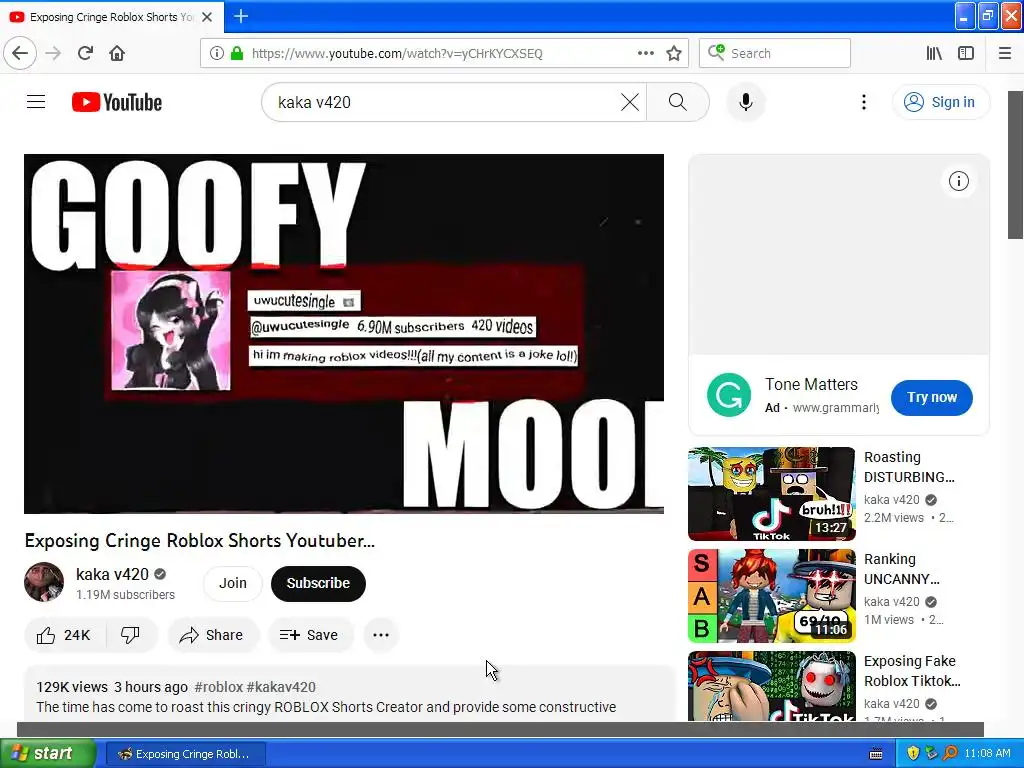Focus the Firefox Search box
The height and width of the screenshot is (768, 1024).
pyautogui.click(x=775, y=53)
